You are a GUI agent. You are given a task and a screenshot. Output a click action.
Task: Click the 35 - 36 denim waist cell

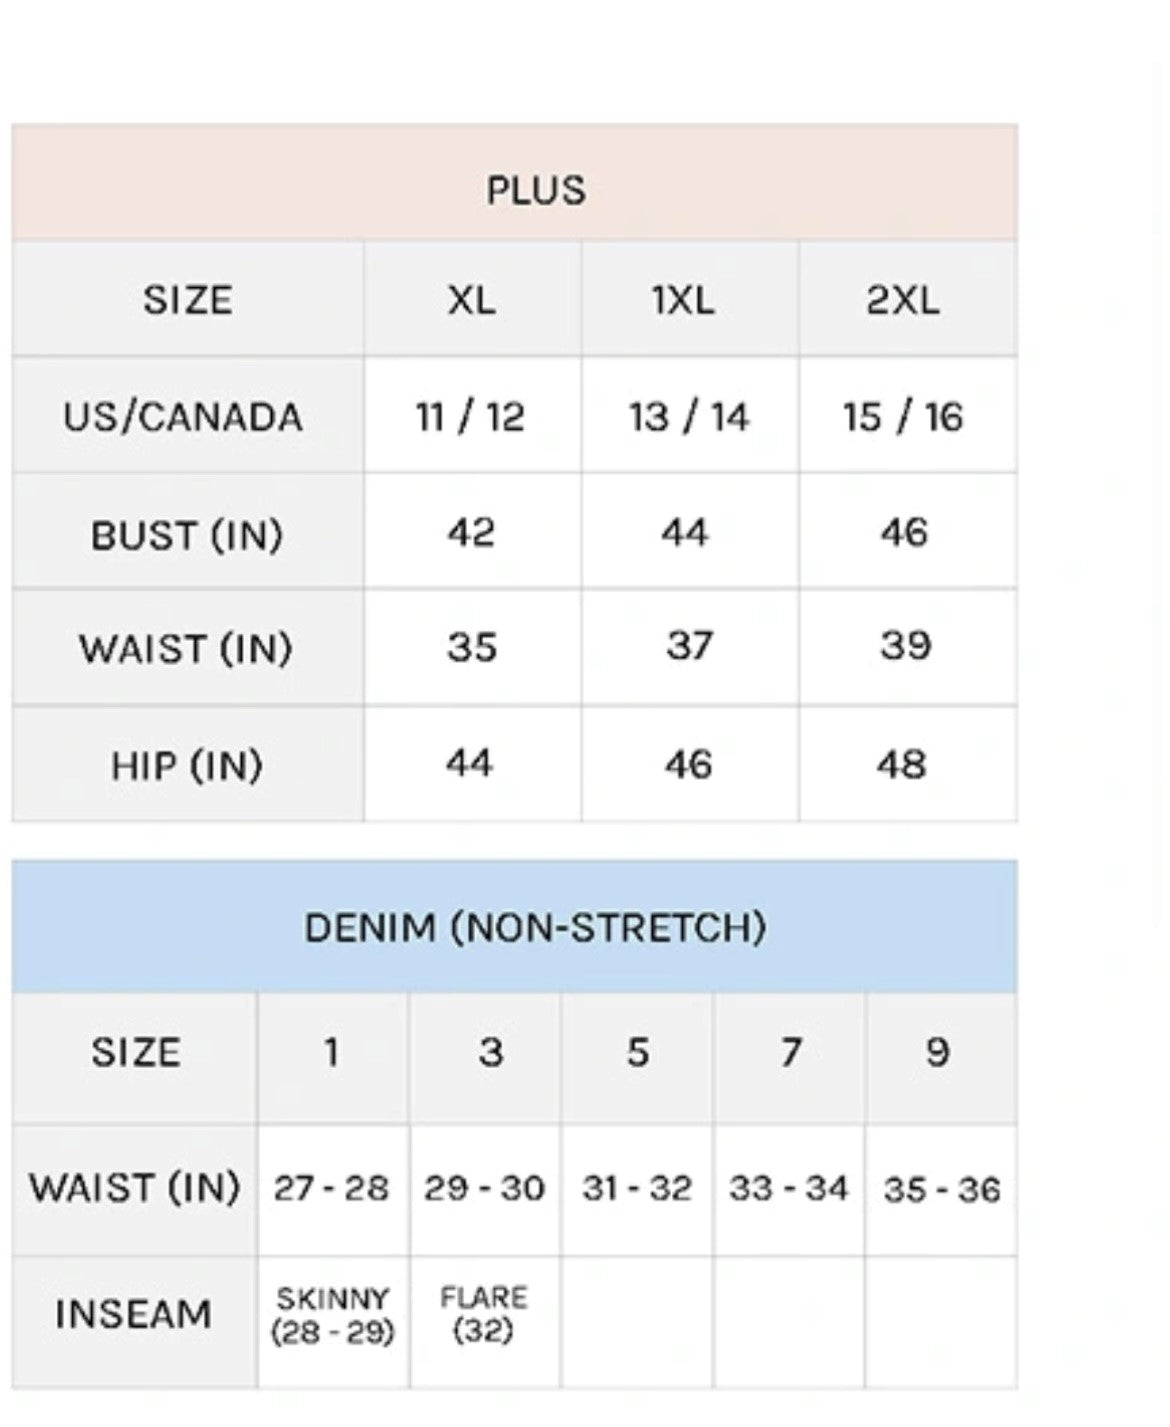click(941, 1189)
